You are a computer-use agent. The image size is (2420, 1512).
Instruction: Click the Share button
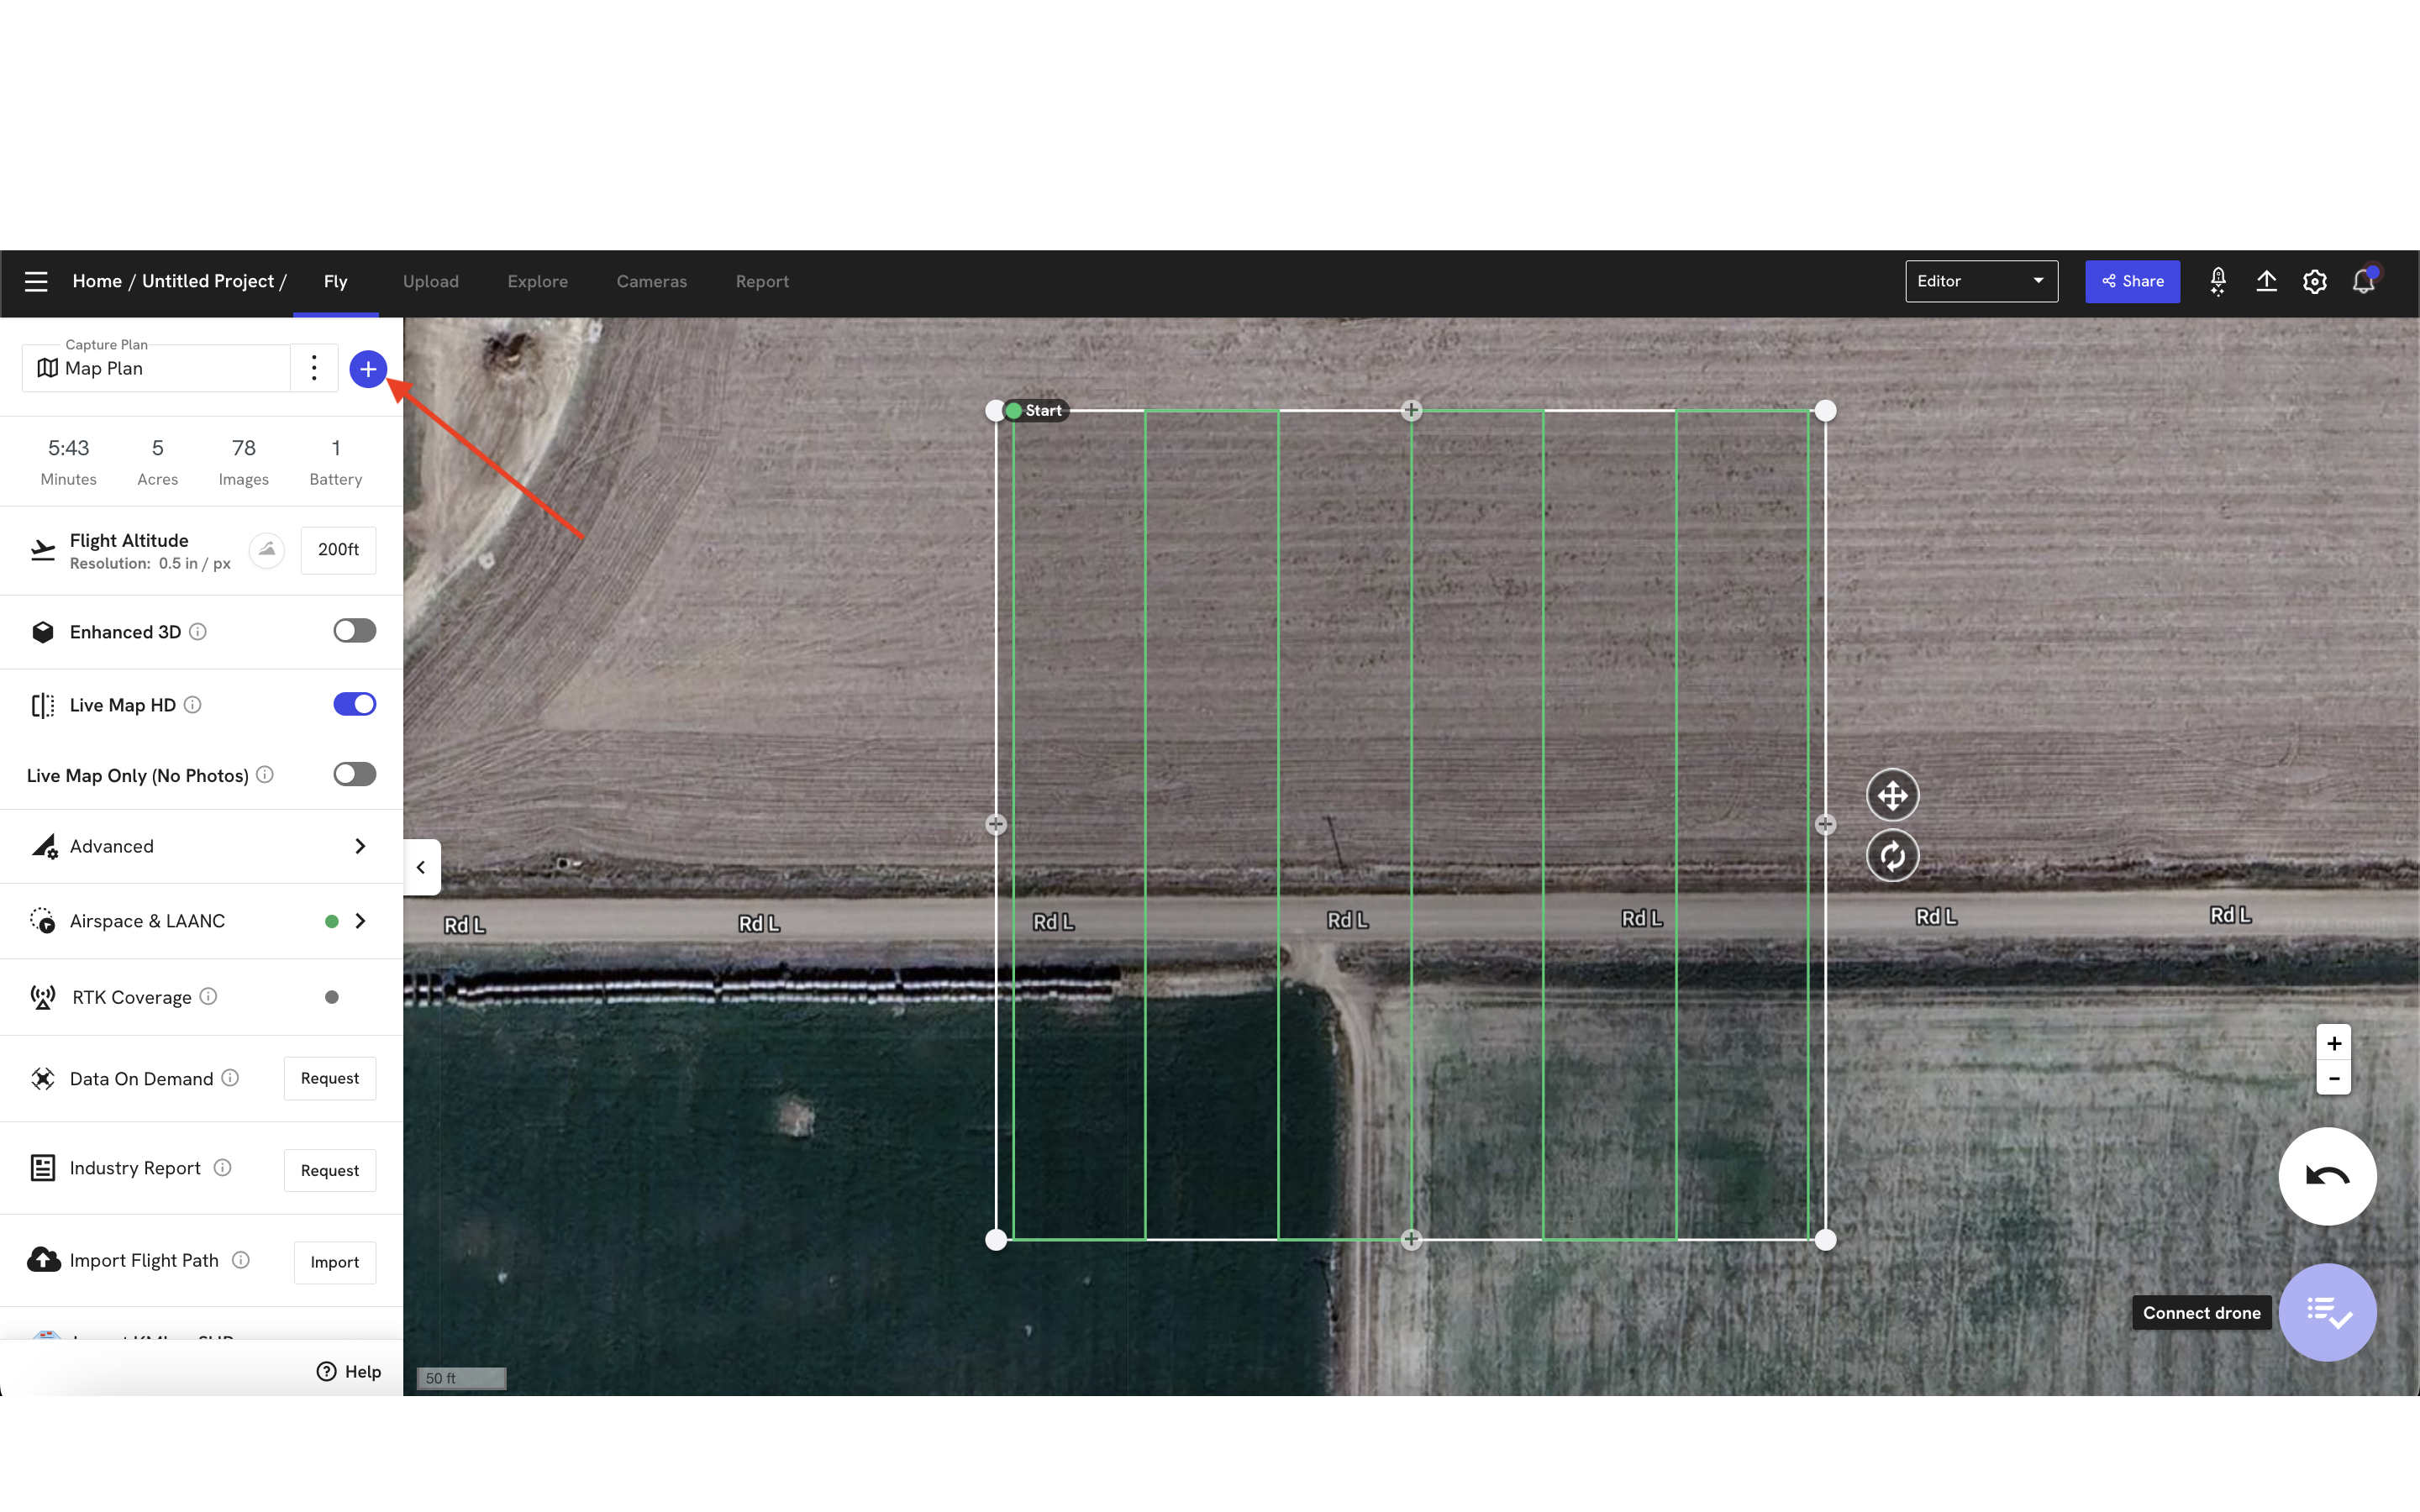click(2131, 282)
